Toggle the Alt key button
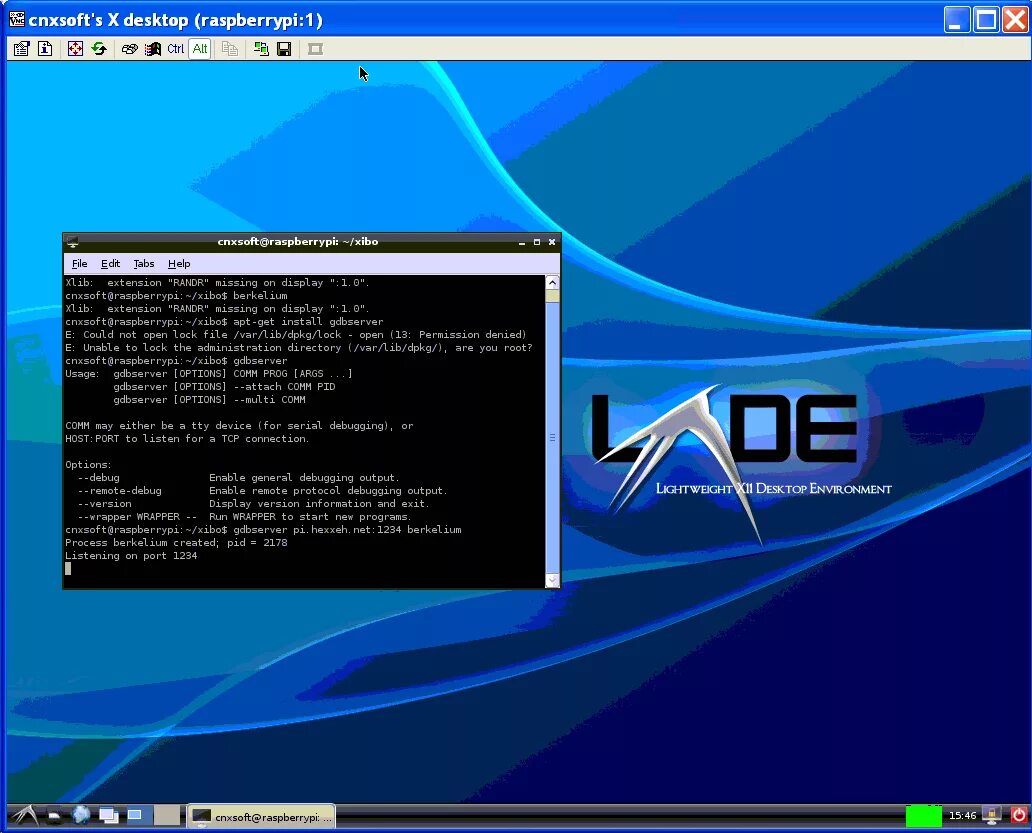Image resolution: width=1032 pixels, height=833 pixels. pyautogui.click(x=200, y=49)
